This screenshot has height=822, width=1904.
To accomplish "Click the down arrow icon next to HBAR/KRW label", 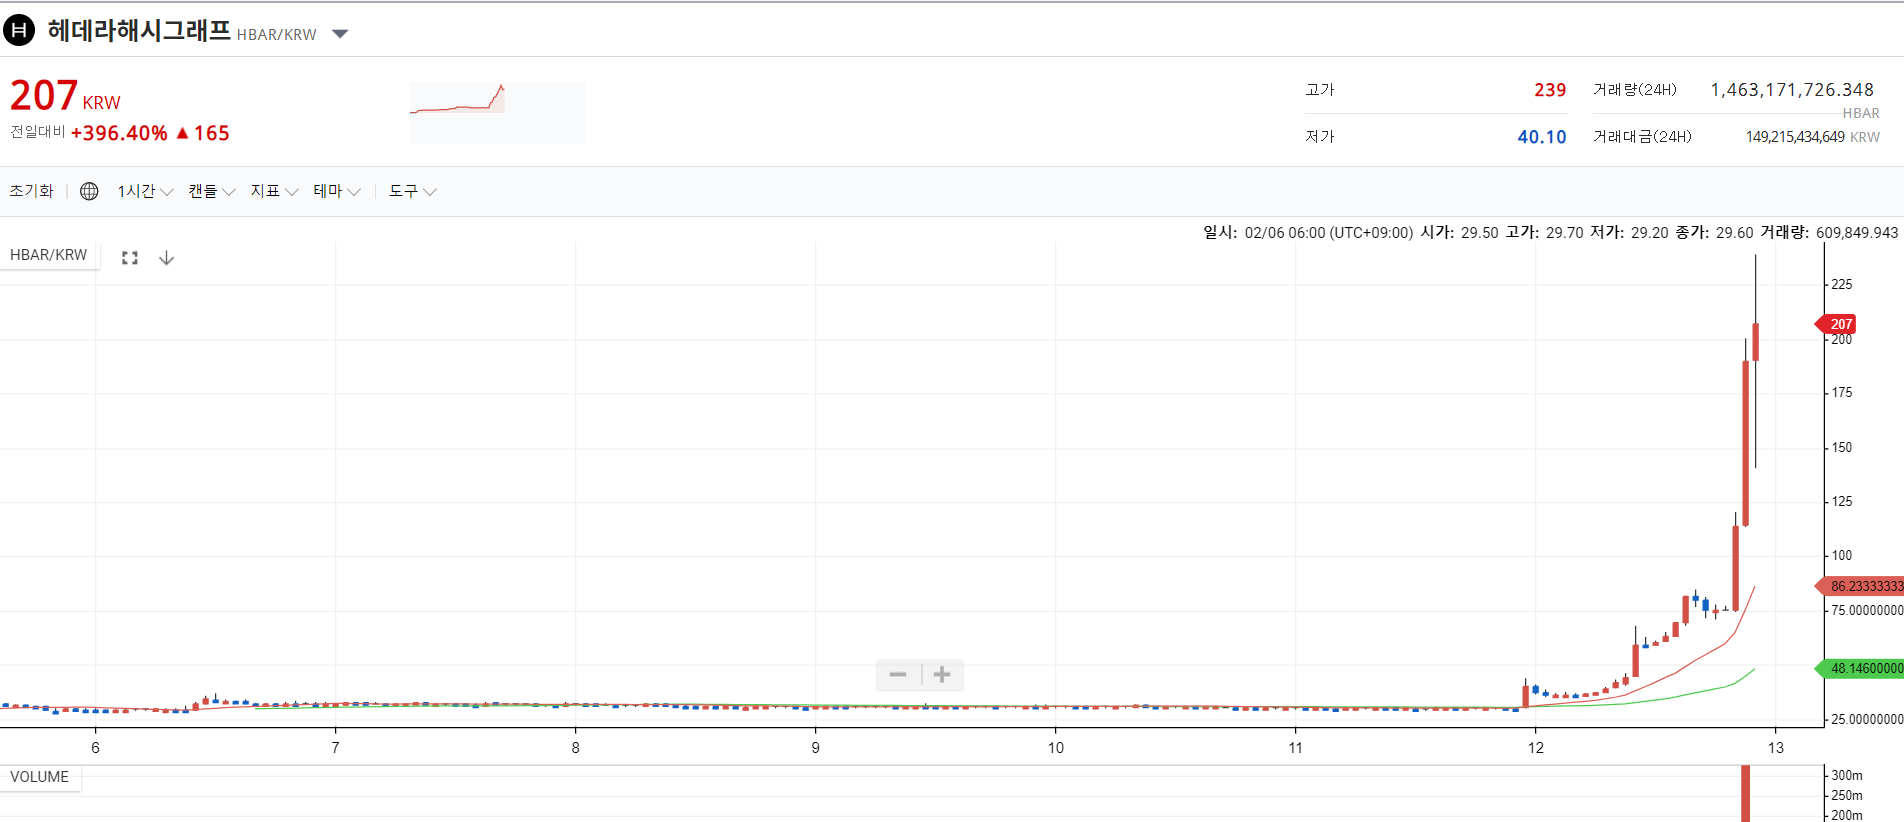I will tap(167, 258).
